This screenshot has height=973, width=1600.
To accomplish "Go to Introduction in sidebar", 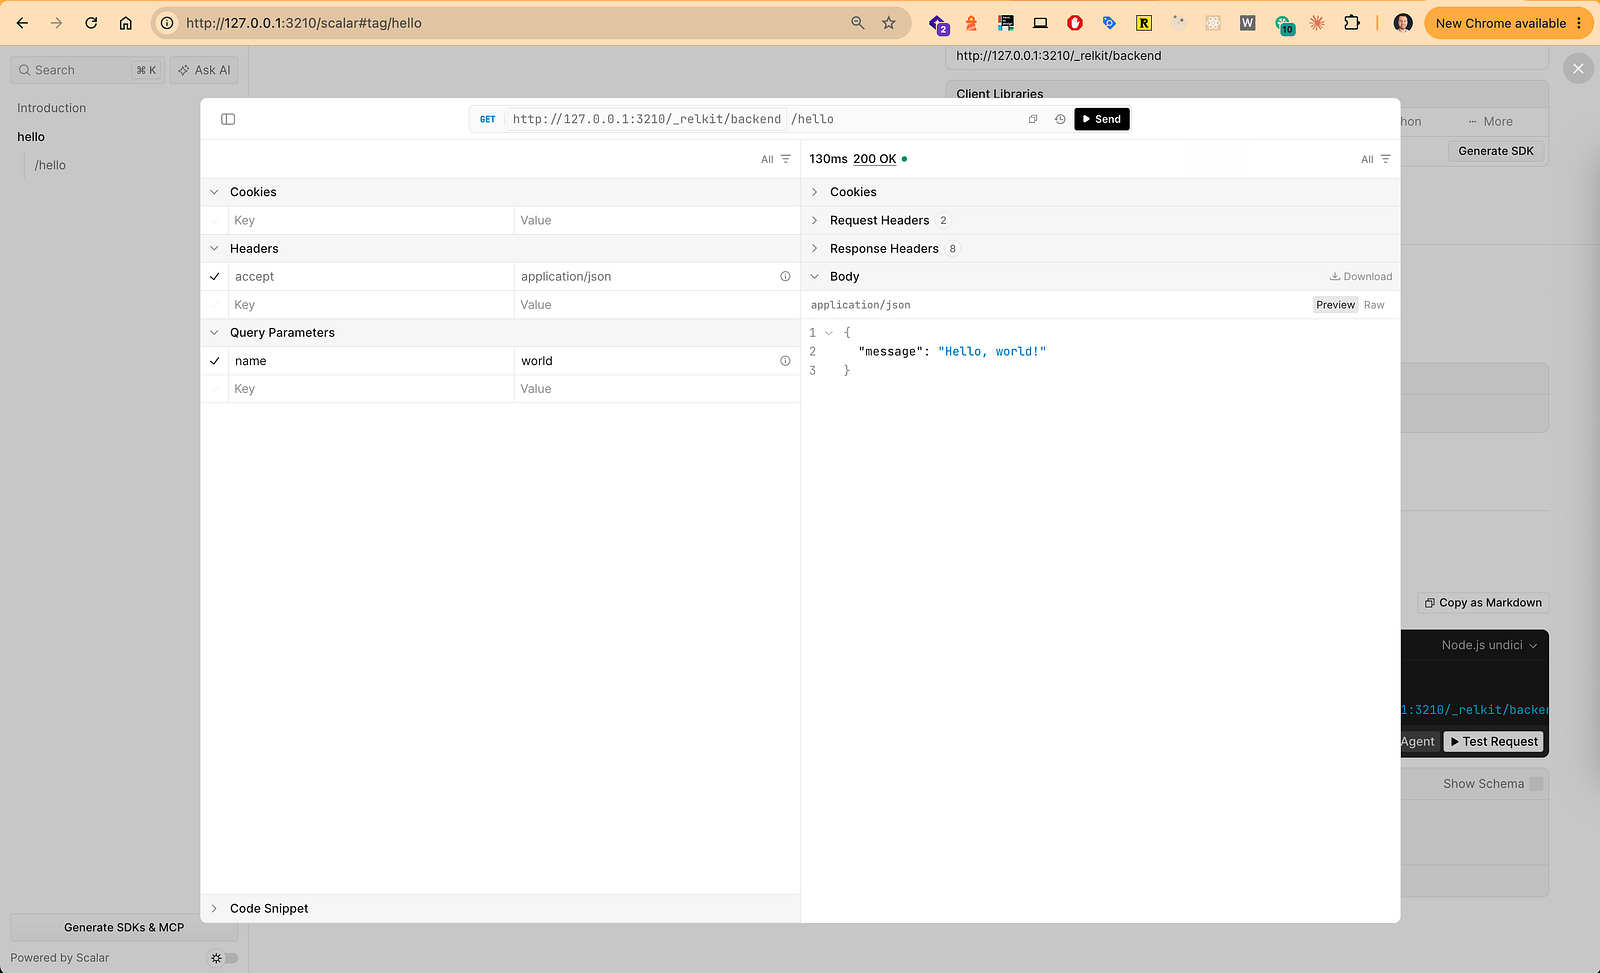I will [52, 108].
